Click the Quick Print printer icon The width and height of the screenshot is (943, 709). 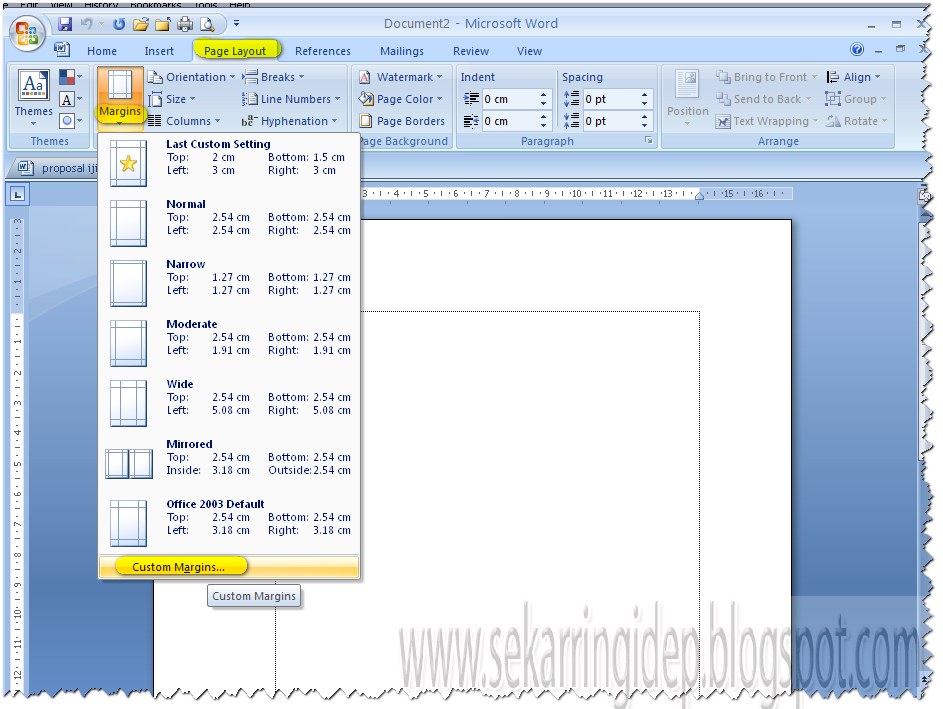(185, 24)
